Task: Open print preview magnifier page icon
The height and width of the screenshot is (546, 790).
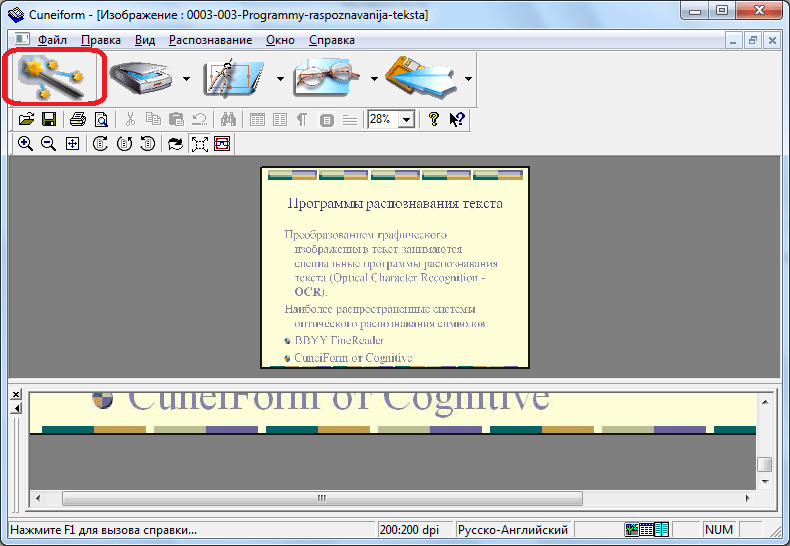Action: point(101,119)
